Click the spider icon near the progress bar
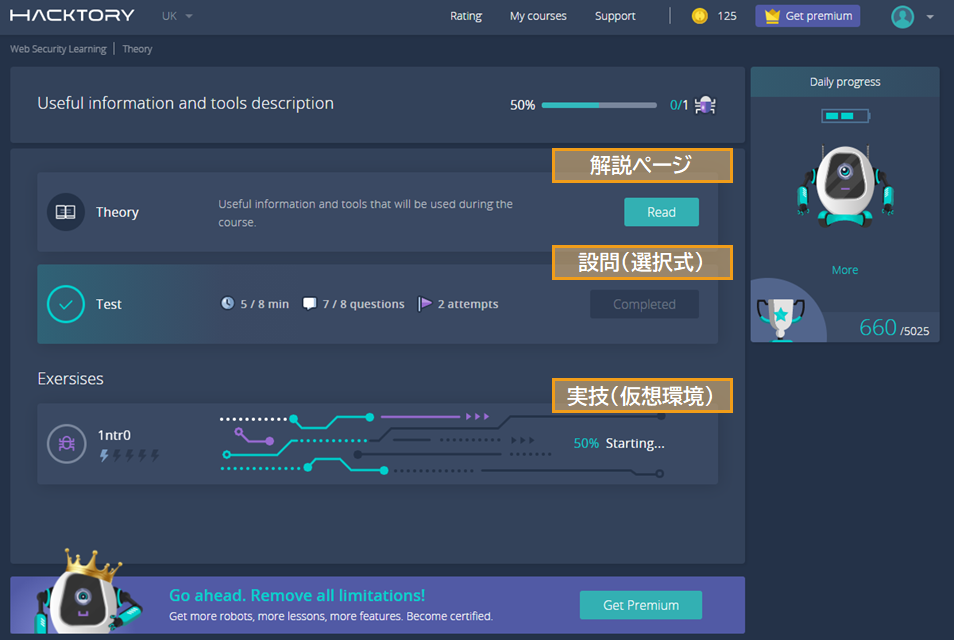Screen dimensions: 954x640 (x=704, y=104)
